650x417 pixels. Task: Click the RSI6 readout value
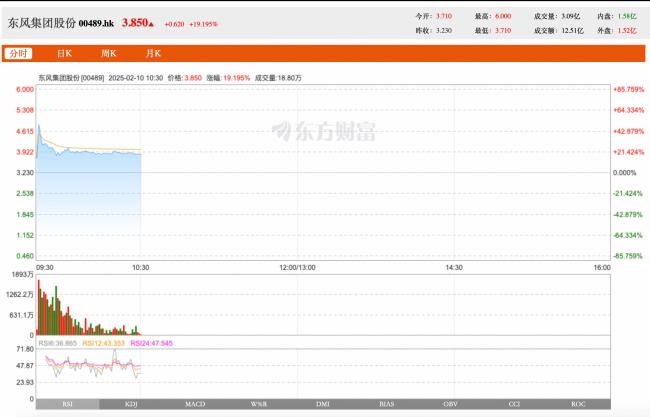(58, 343)
